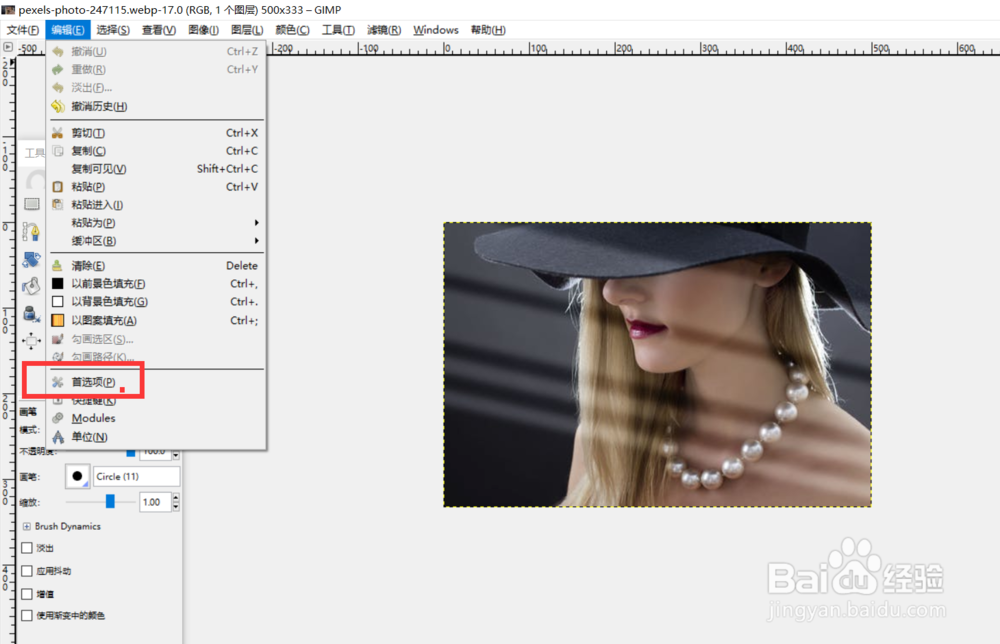
Task: Enable 使用渐变中的颜色 (use gradient color) checkbox
Action: (x=27, y=615)
